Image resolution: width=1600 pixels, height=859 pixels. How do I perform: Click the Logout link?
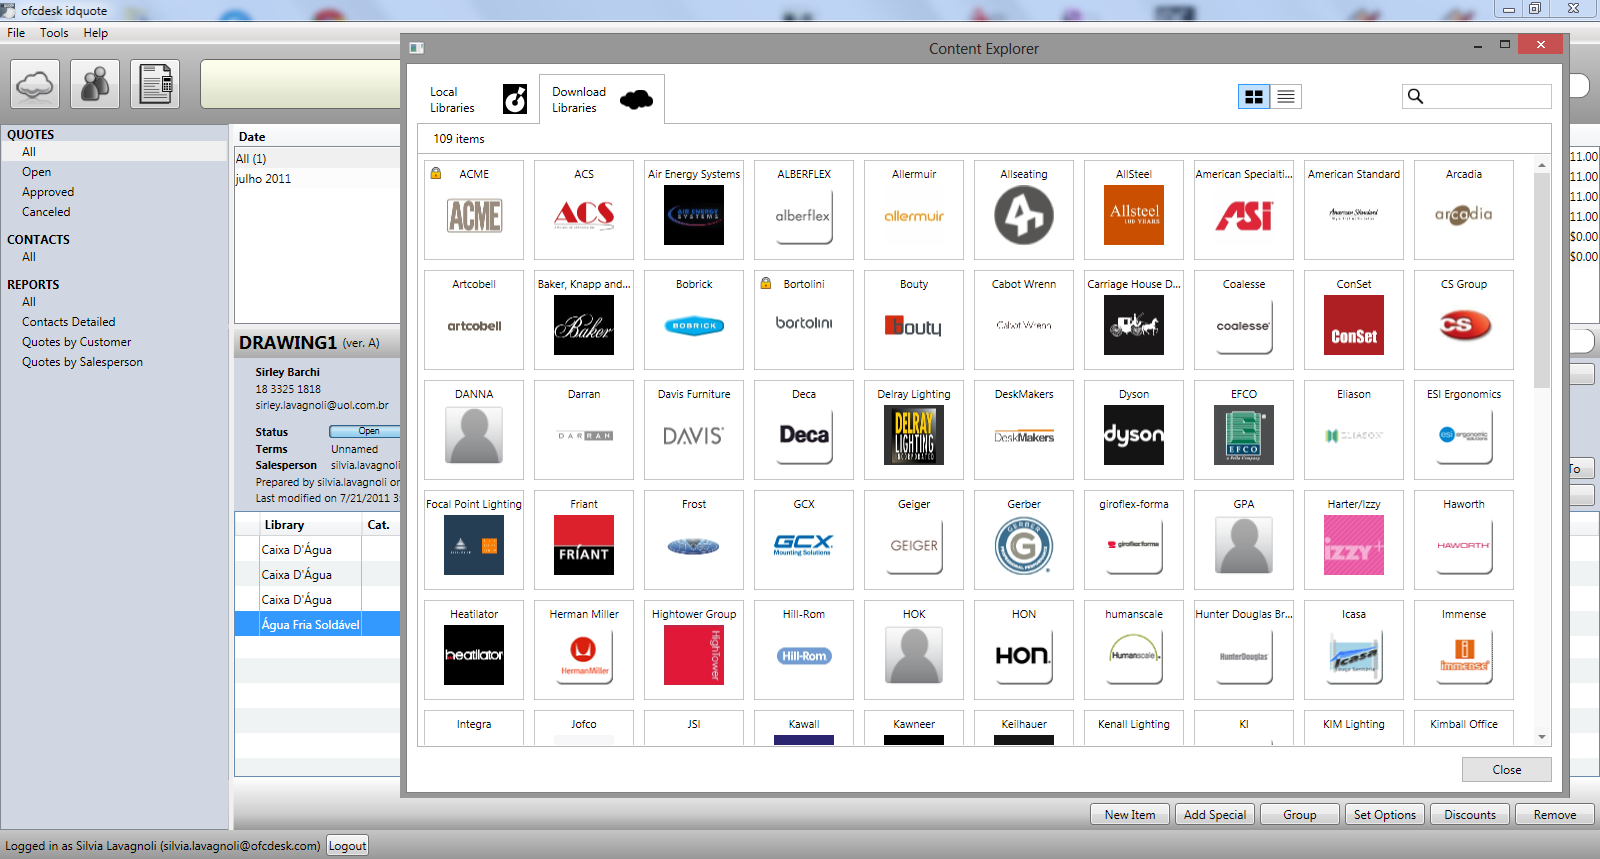[x=347, y=845]
